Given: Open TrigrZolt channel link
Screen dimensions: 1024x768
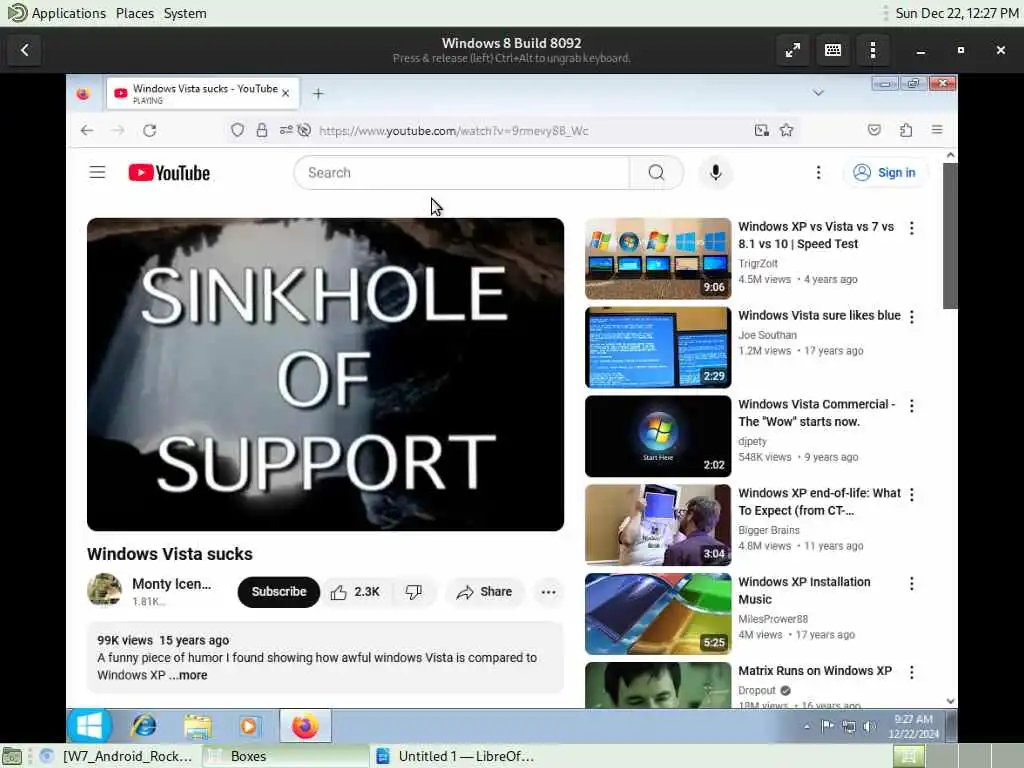Looking at the screenshot, I should point(758,263).
